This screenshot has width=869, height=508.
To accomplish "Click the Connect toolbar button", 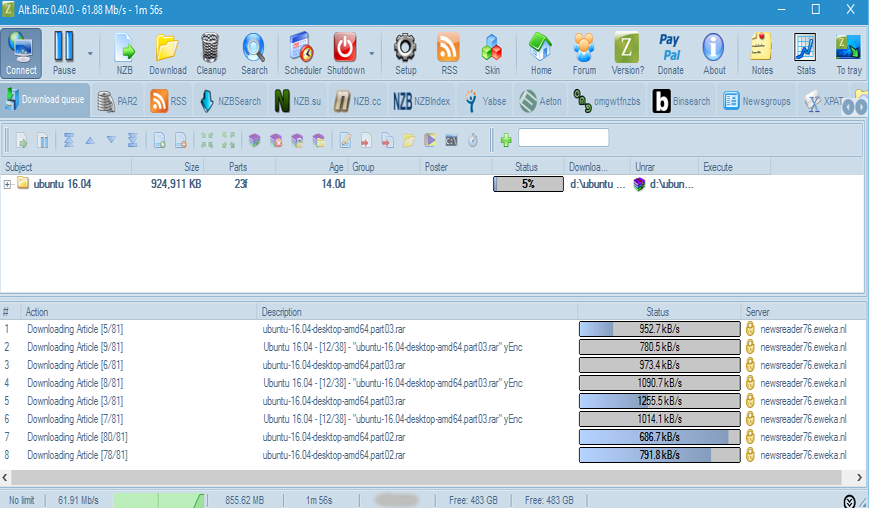I will pos(21,53).
